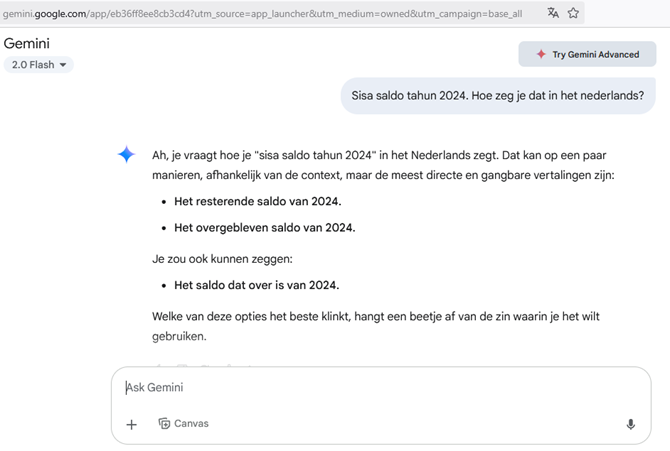Viewport: 670px width, 451px height.
Task: Open the 2.0 Flash model dropdown
Action: click(39, 65)
